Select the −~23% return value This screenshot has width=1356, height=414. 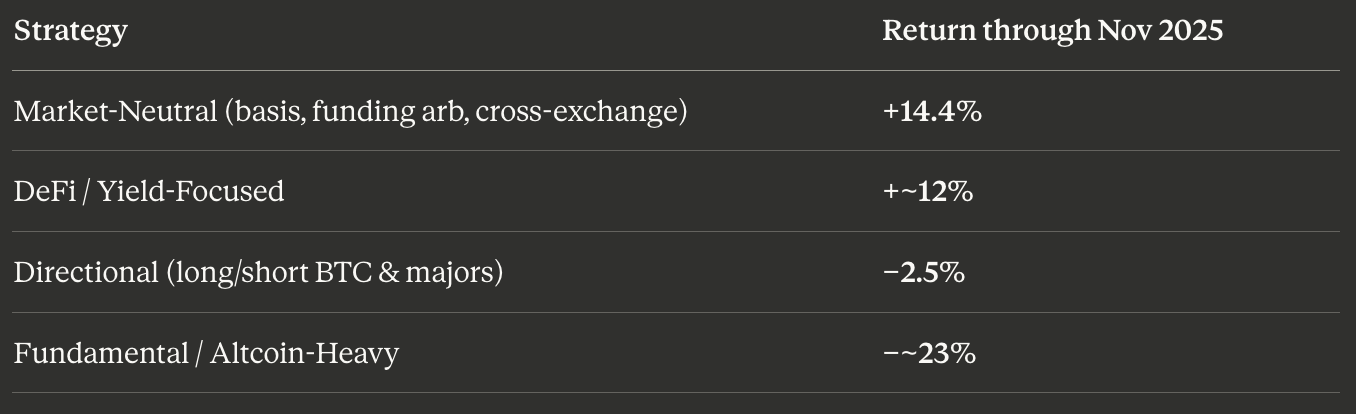[x=929, y=353]
